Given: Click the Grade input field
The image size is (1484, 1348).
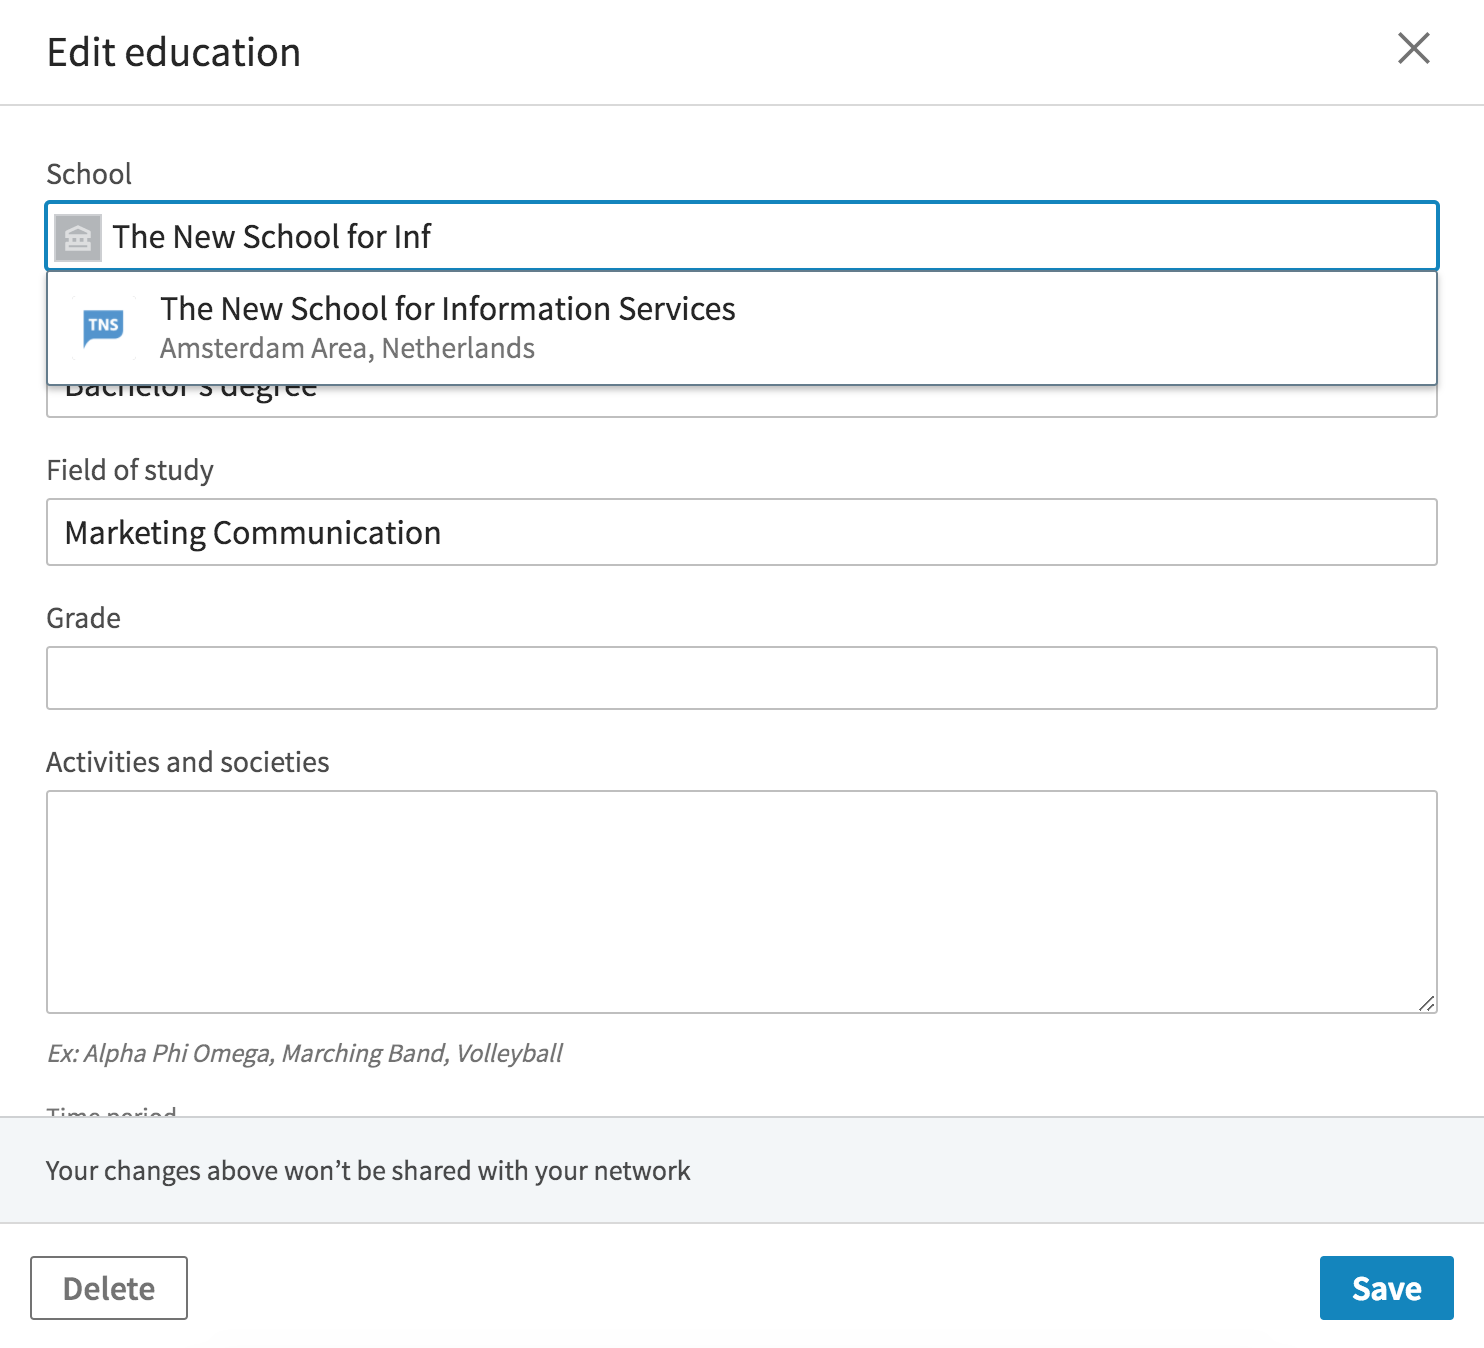Looking at the screenshot, I should pyautogui.click(x=742, y=678).
